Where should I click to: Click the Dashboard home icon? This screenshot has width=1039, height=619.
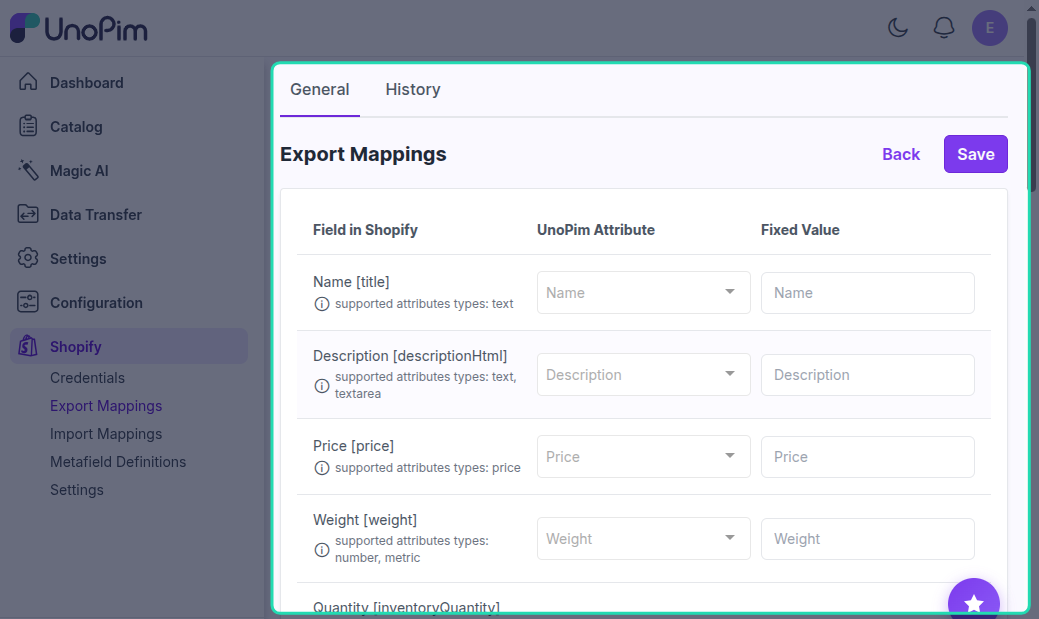tap(28, 82)
